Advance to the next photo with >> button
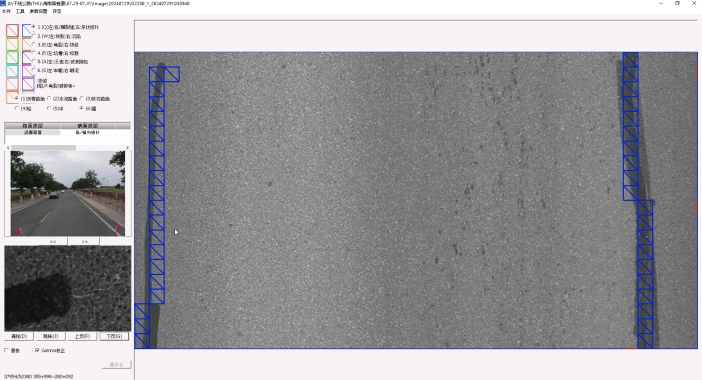This screenshot has width=702, height=380. point(84,242)
